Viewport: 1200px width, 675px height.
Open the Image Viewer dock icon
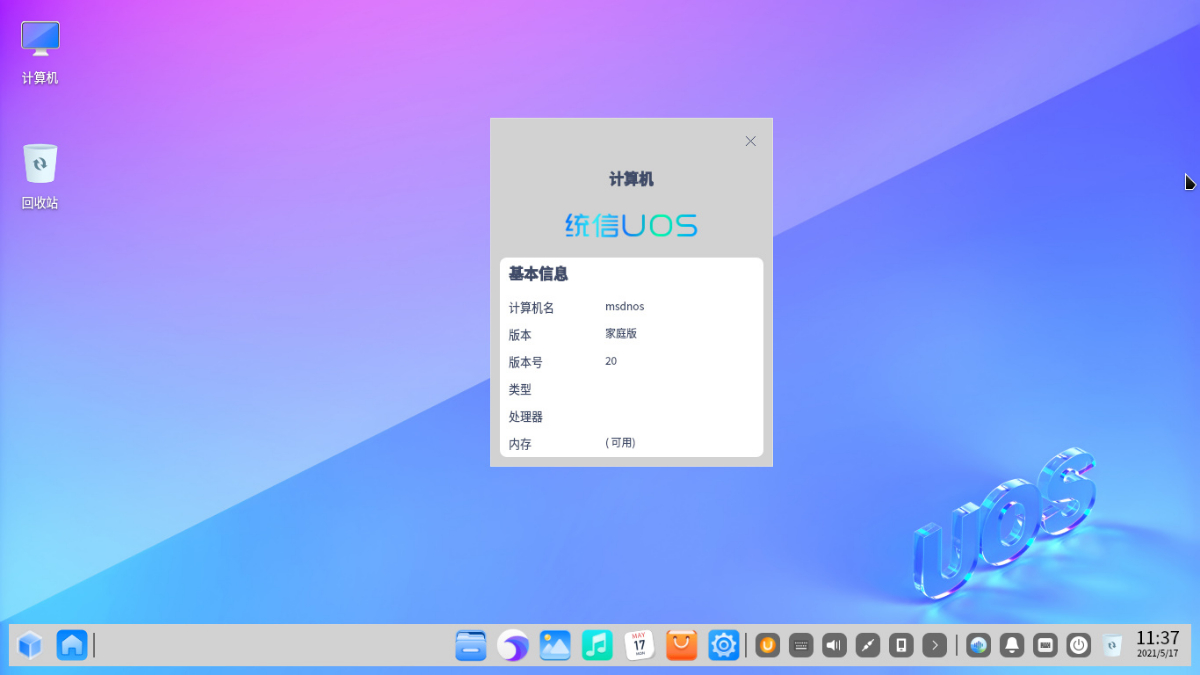[x=555, y=645]
